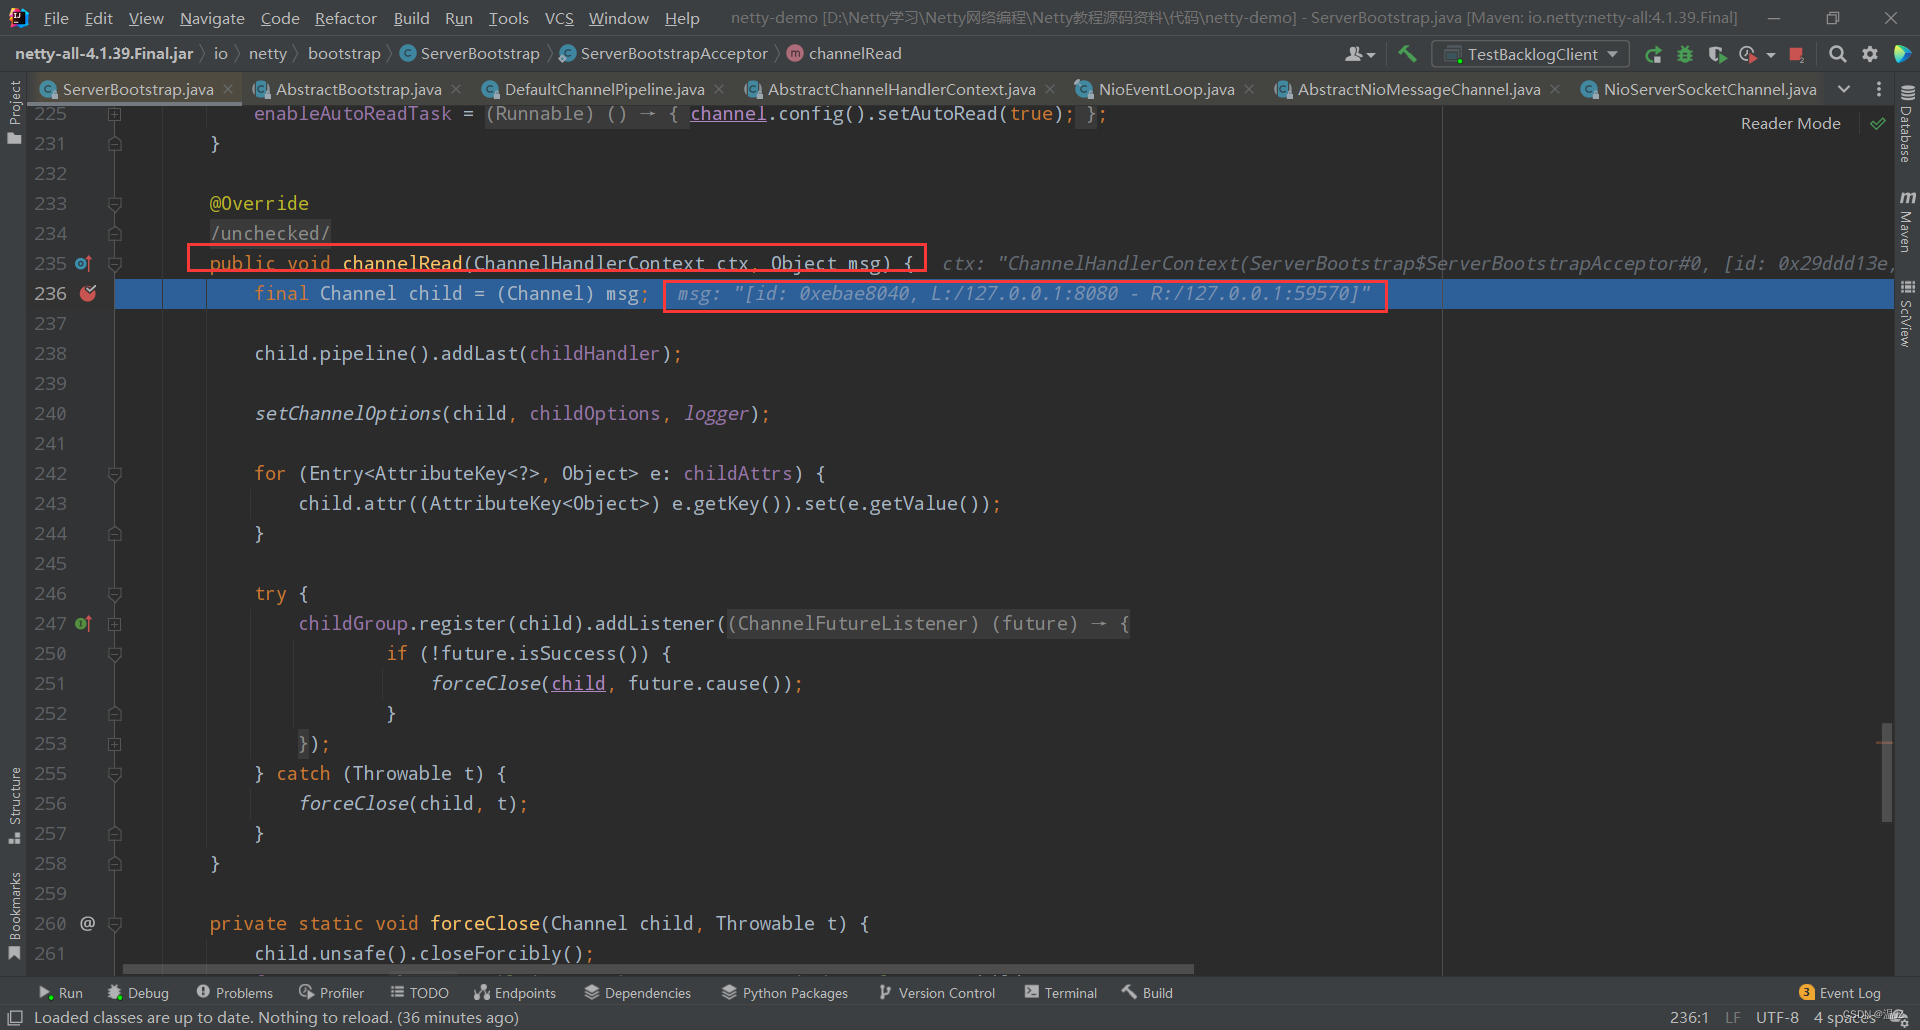Switch to AbstractBootstrap.java tab
The width and height of the screenshot is (1920, 1030).
pos(358,89)
